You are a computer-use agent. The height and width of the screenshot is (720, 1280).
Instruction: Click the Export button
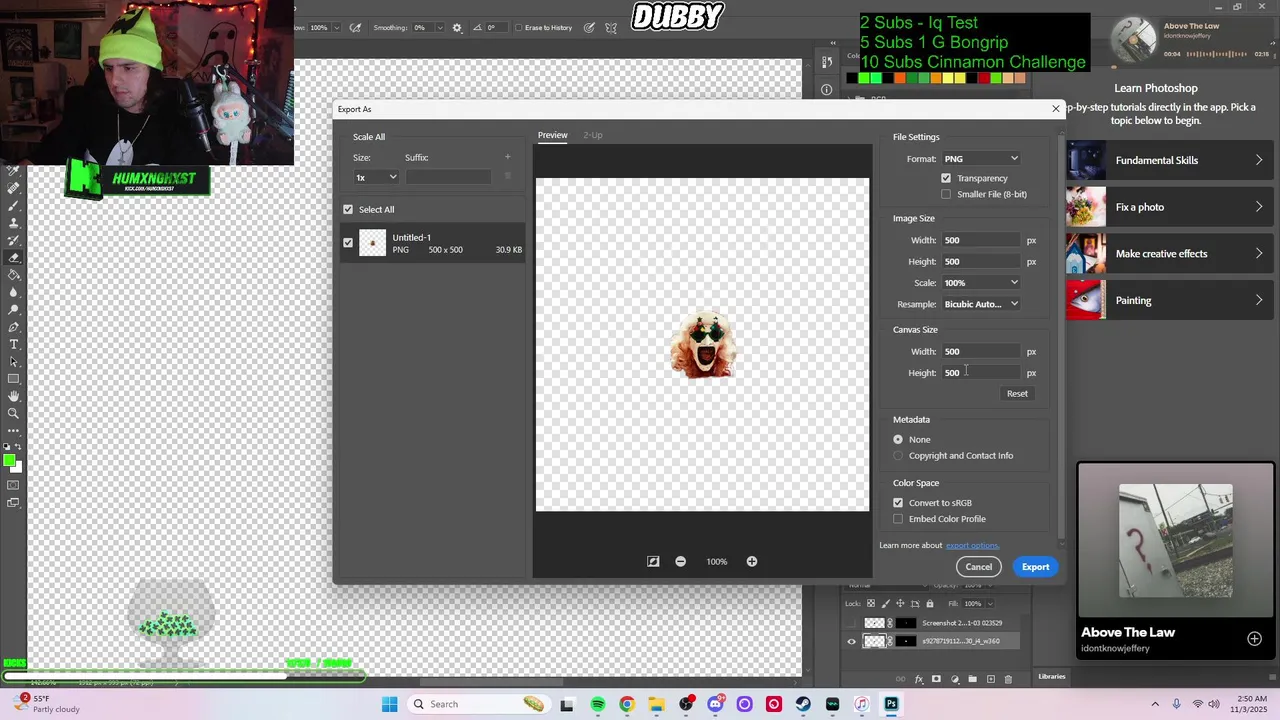1035,567
